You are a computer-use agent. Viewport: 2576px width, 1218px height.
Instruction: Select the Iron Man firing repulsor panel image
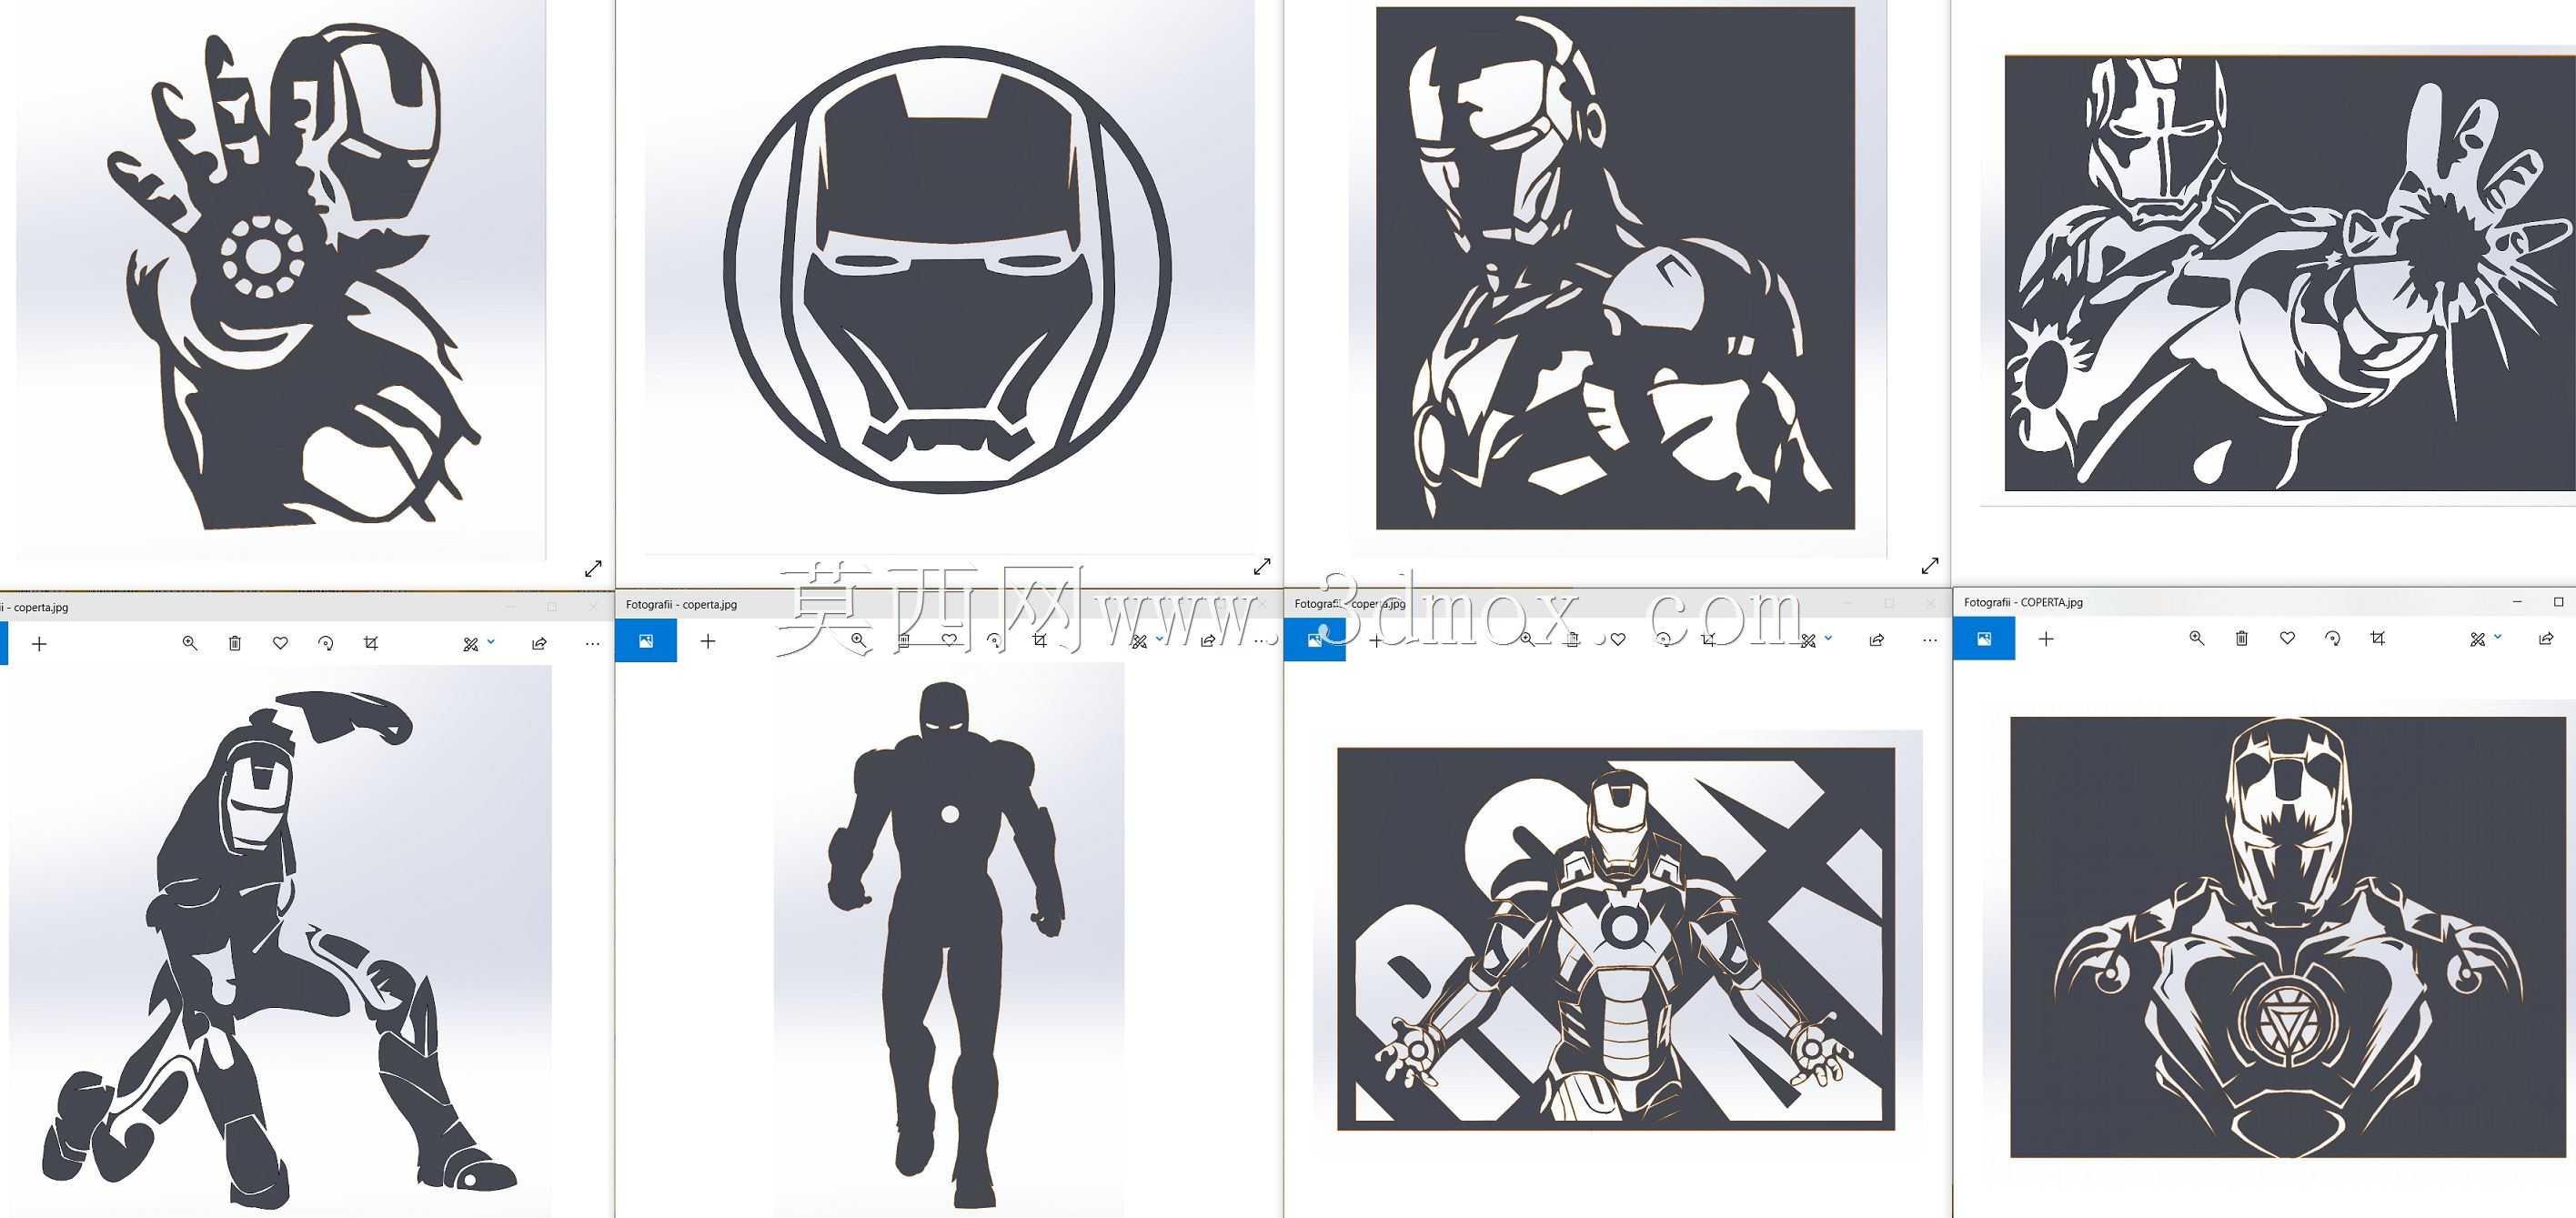click(x=2290, y=273)
